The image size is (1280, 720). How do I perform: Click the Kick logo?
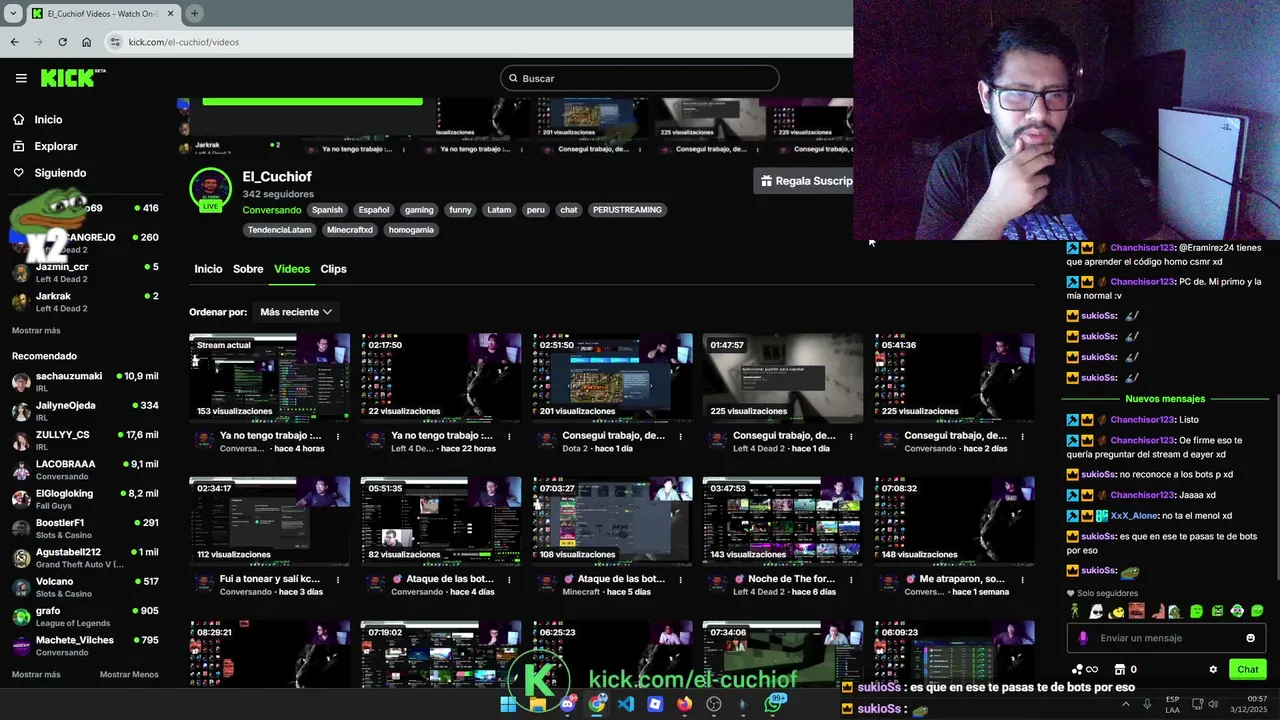click(x=73, y=78)
